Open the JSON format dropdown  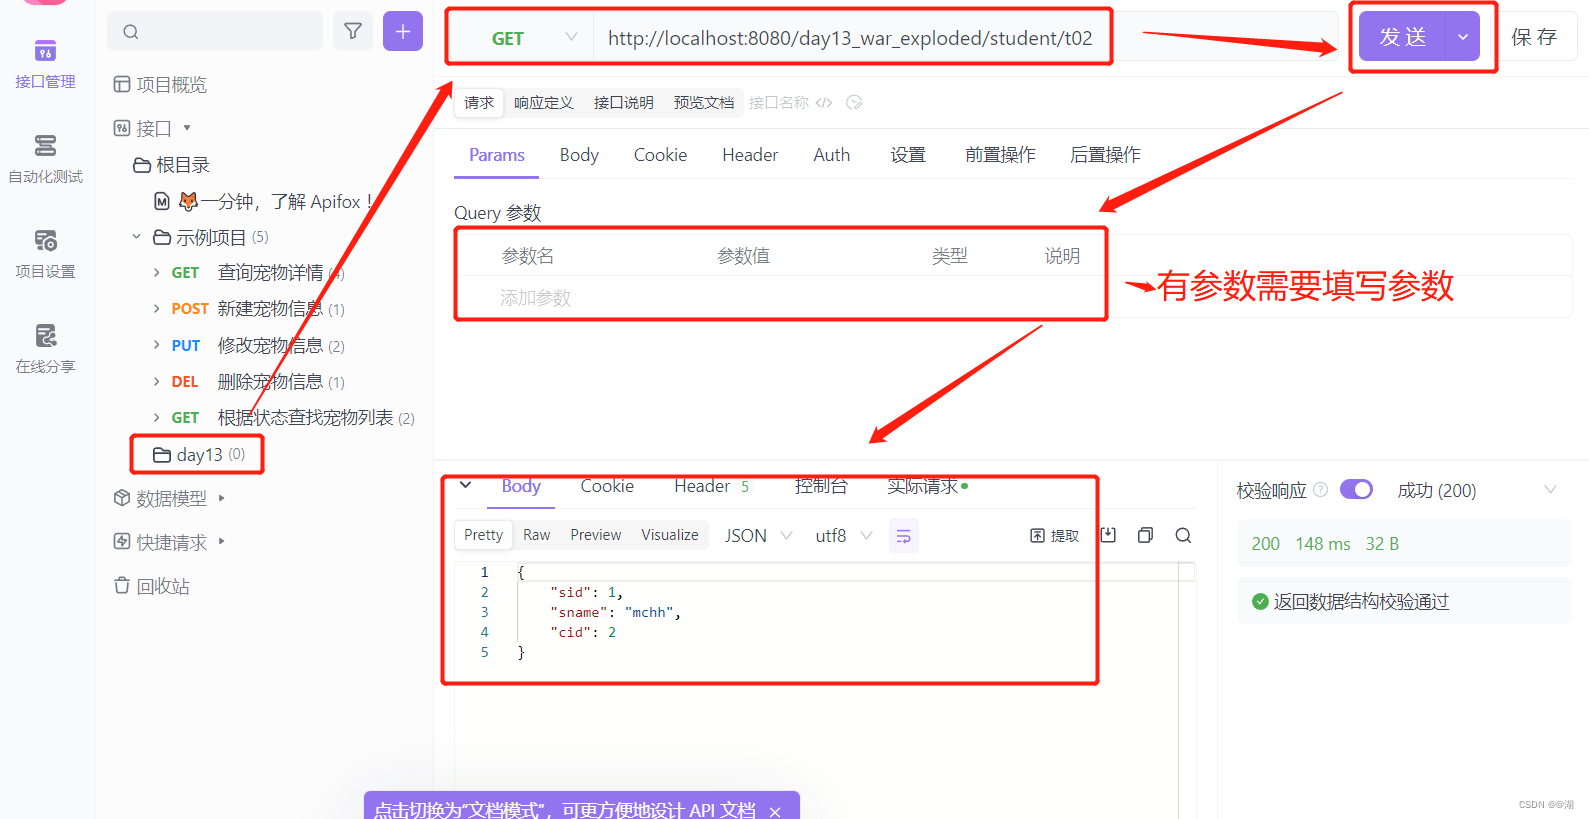[x=758, y=536]
